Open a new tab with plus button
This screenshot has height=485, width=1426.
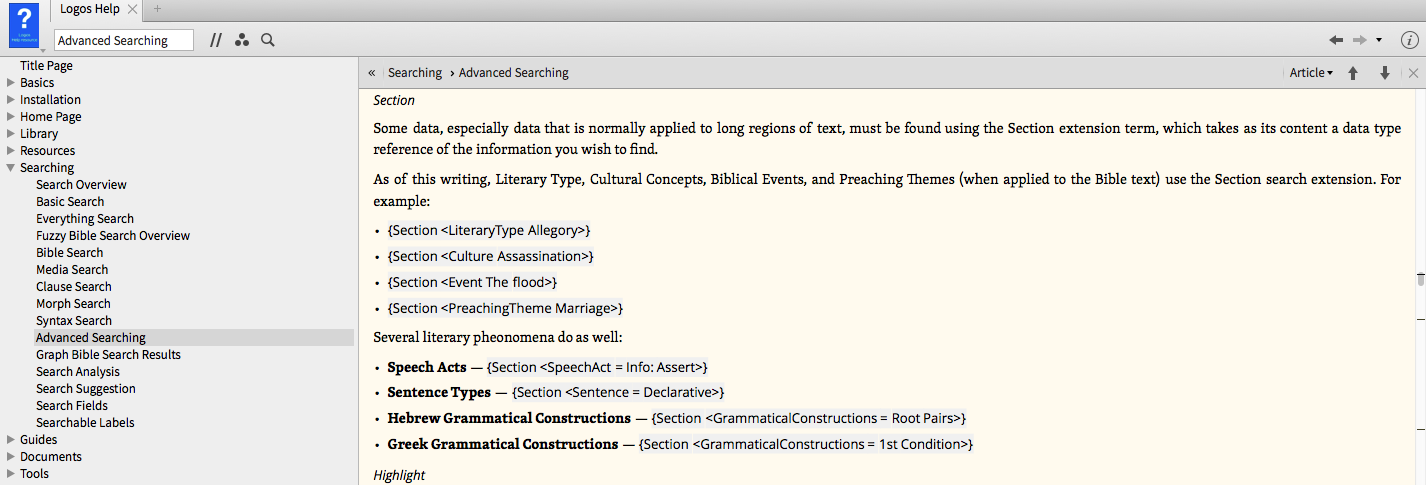(157, 9)
